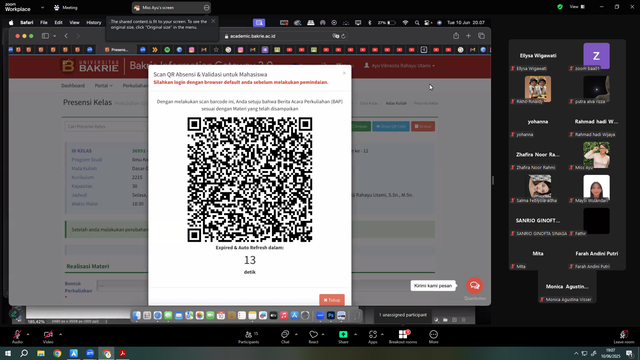Image resolution: width=640 pixels, height=360 pixels.
Task: Switch to the Meeting tab
Action: point(66,7)
